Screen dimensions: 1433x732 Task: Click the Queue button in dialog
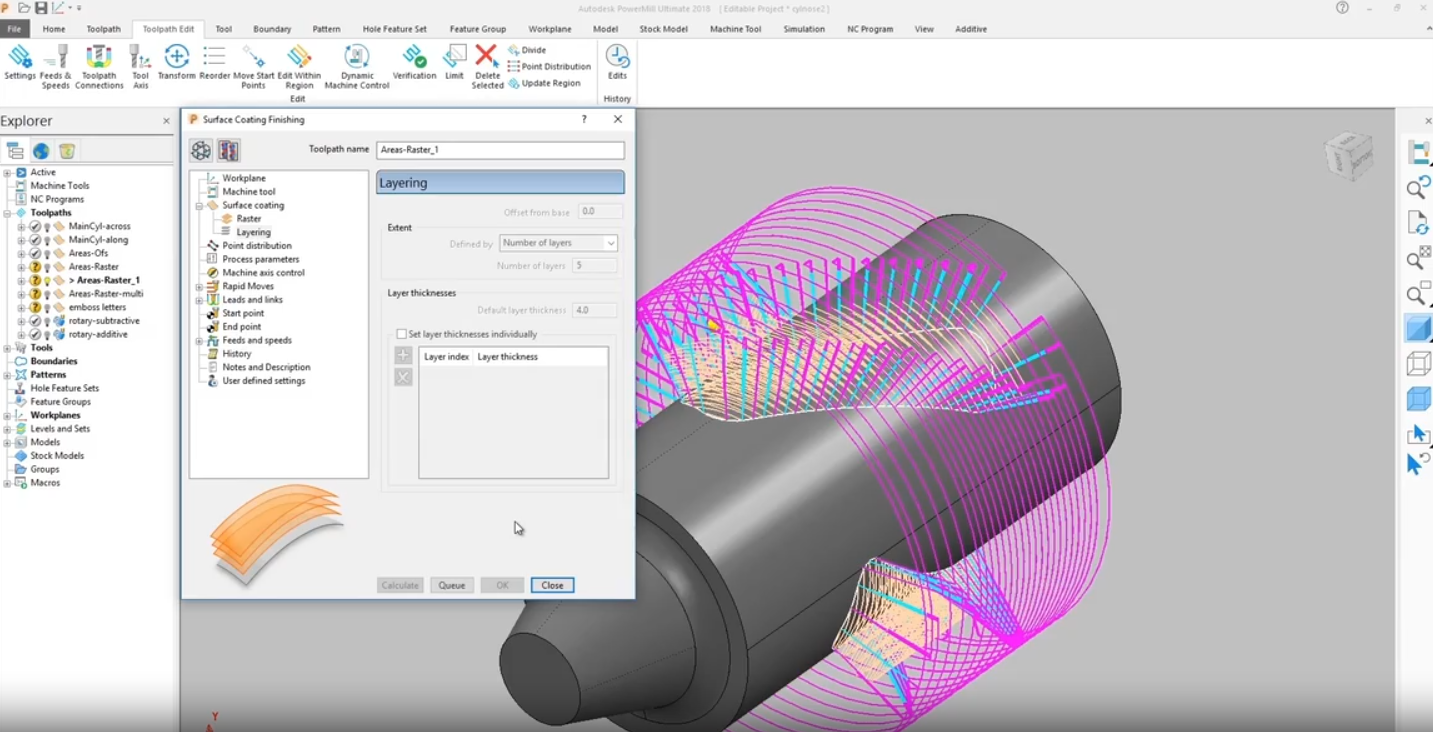click(x=451, y=585)
